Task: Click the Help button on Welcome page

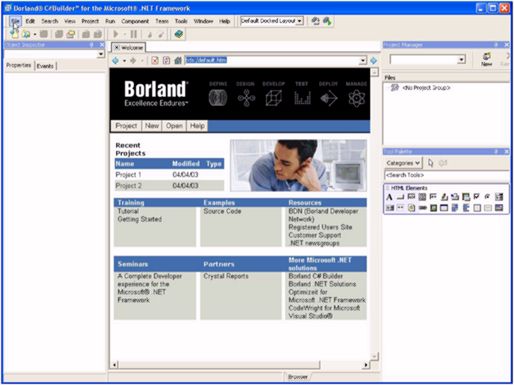Action: (x=197, y=126)
